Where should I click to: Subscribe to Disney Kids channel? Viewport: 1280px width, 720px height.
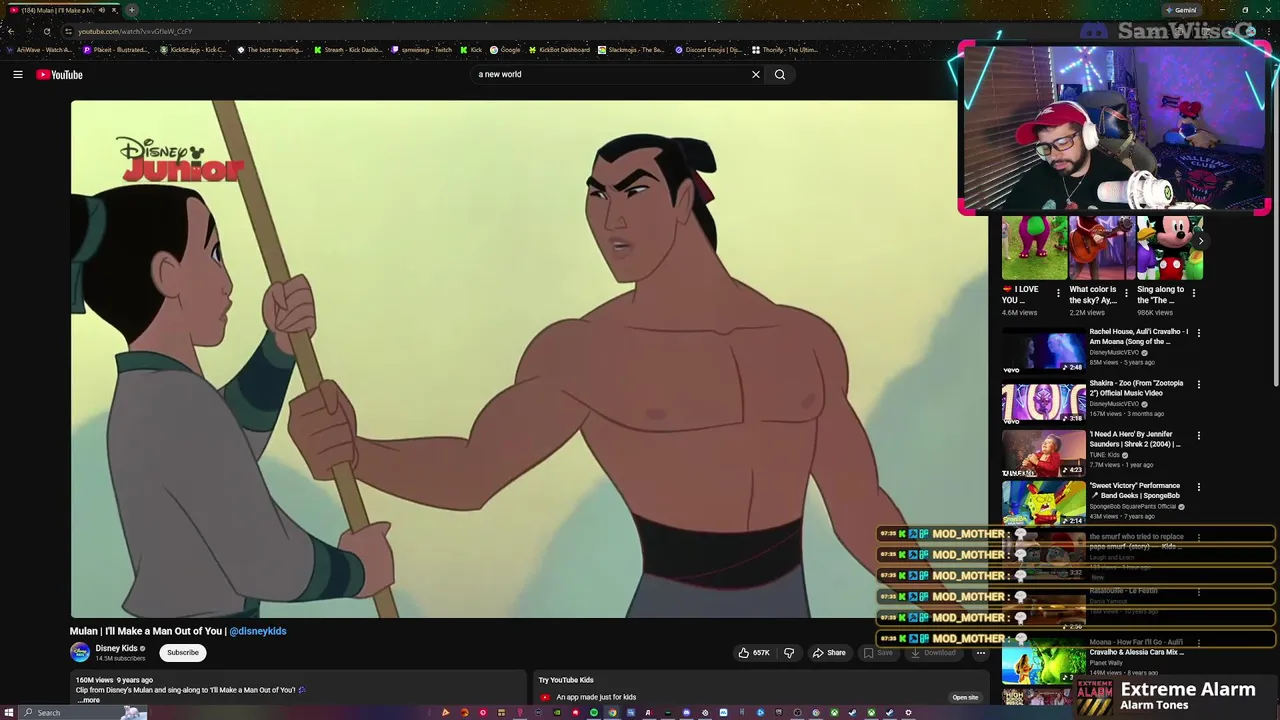pos(183,652)
